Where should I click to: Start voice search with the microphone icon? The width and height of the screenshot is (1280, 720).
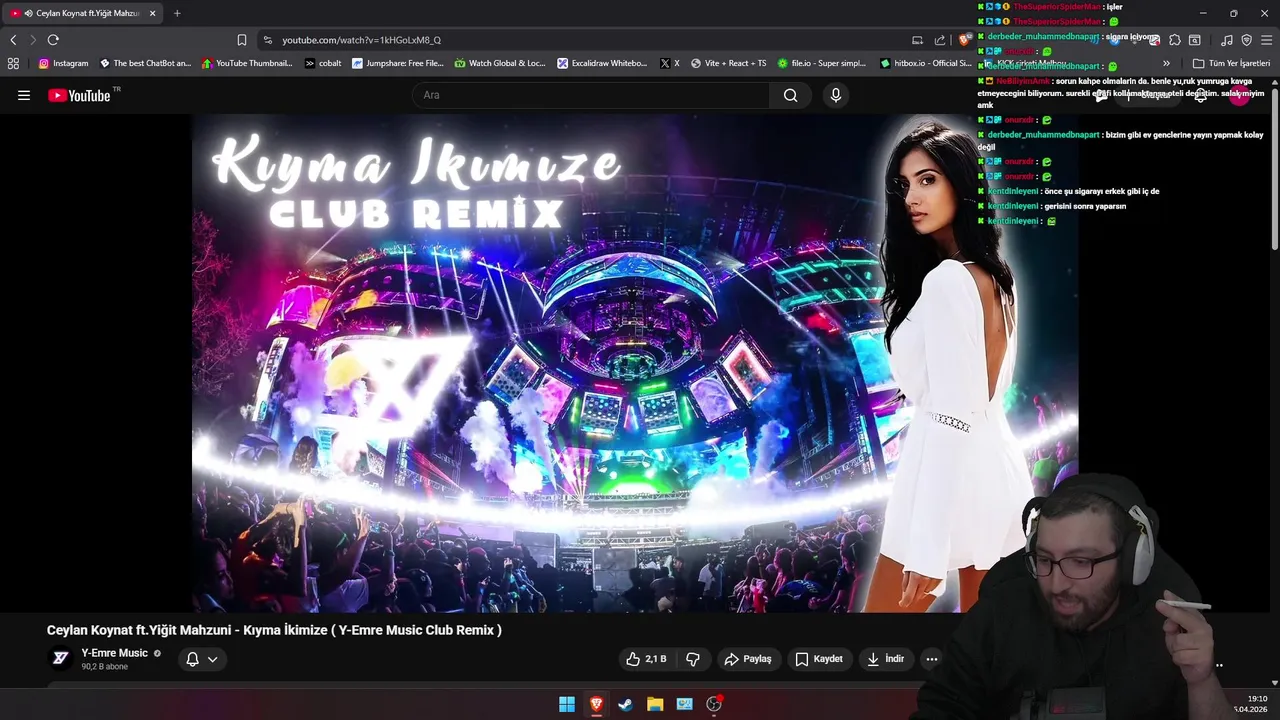click(x=836, y=95)
